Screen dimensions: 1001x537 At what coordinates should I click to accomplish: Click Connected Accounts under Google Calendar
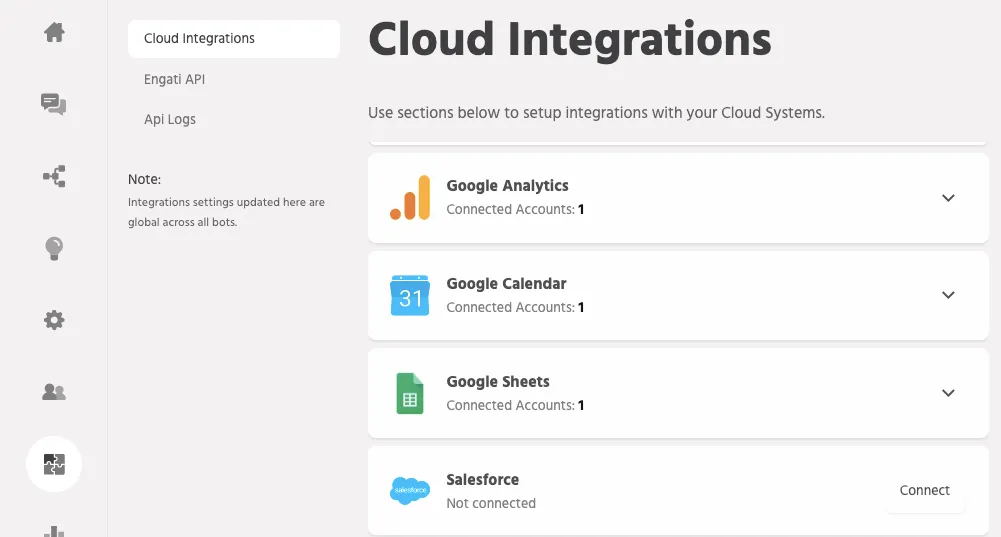click(x=515, y=307)
